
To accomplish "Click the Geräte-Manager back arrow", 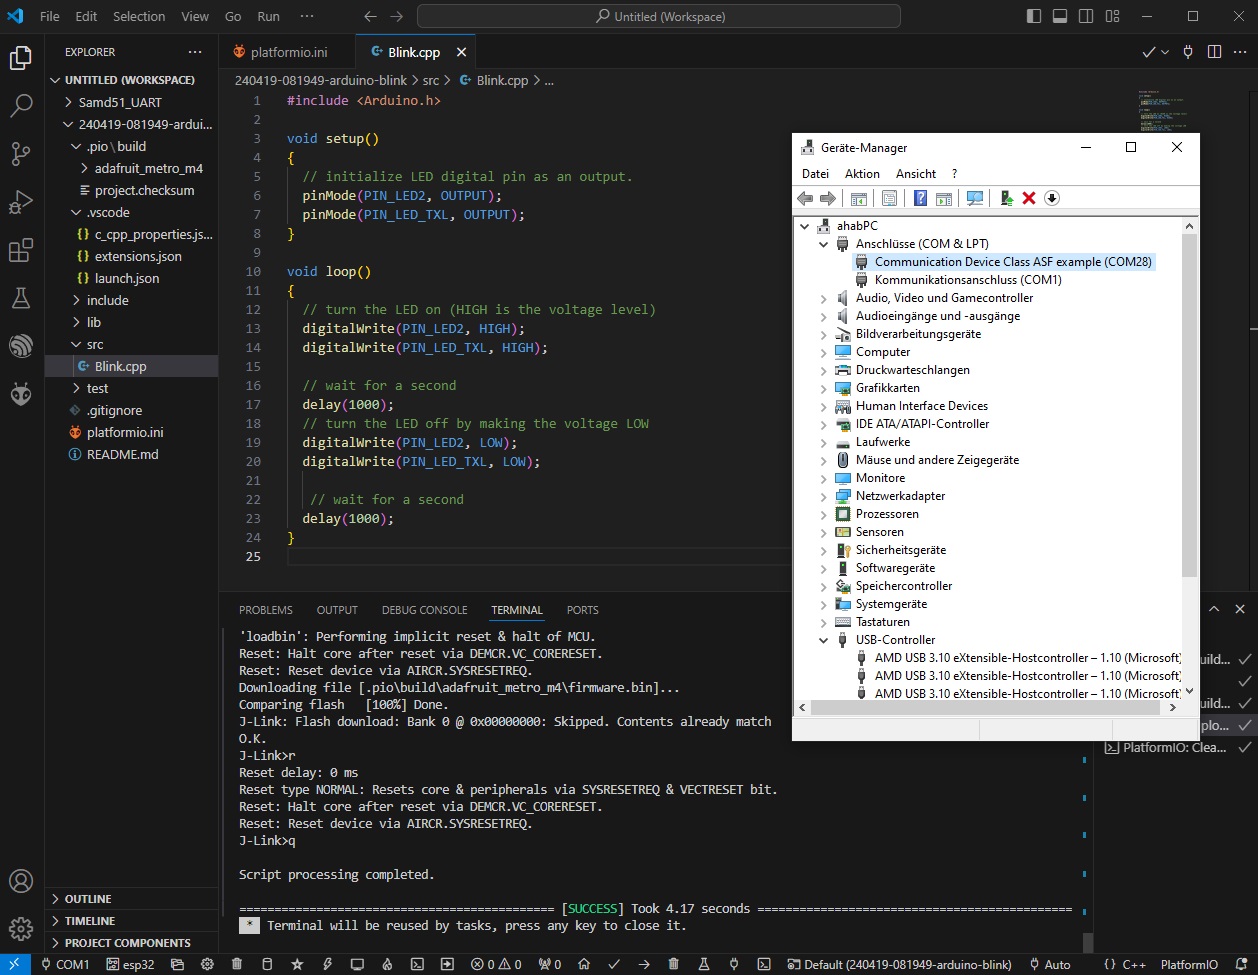I will [806, 198].
